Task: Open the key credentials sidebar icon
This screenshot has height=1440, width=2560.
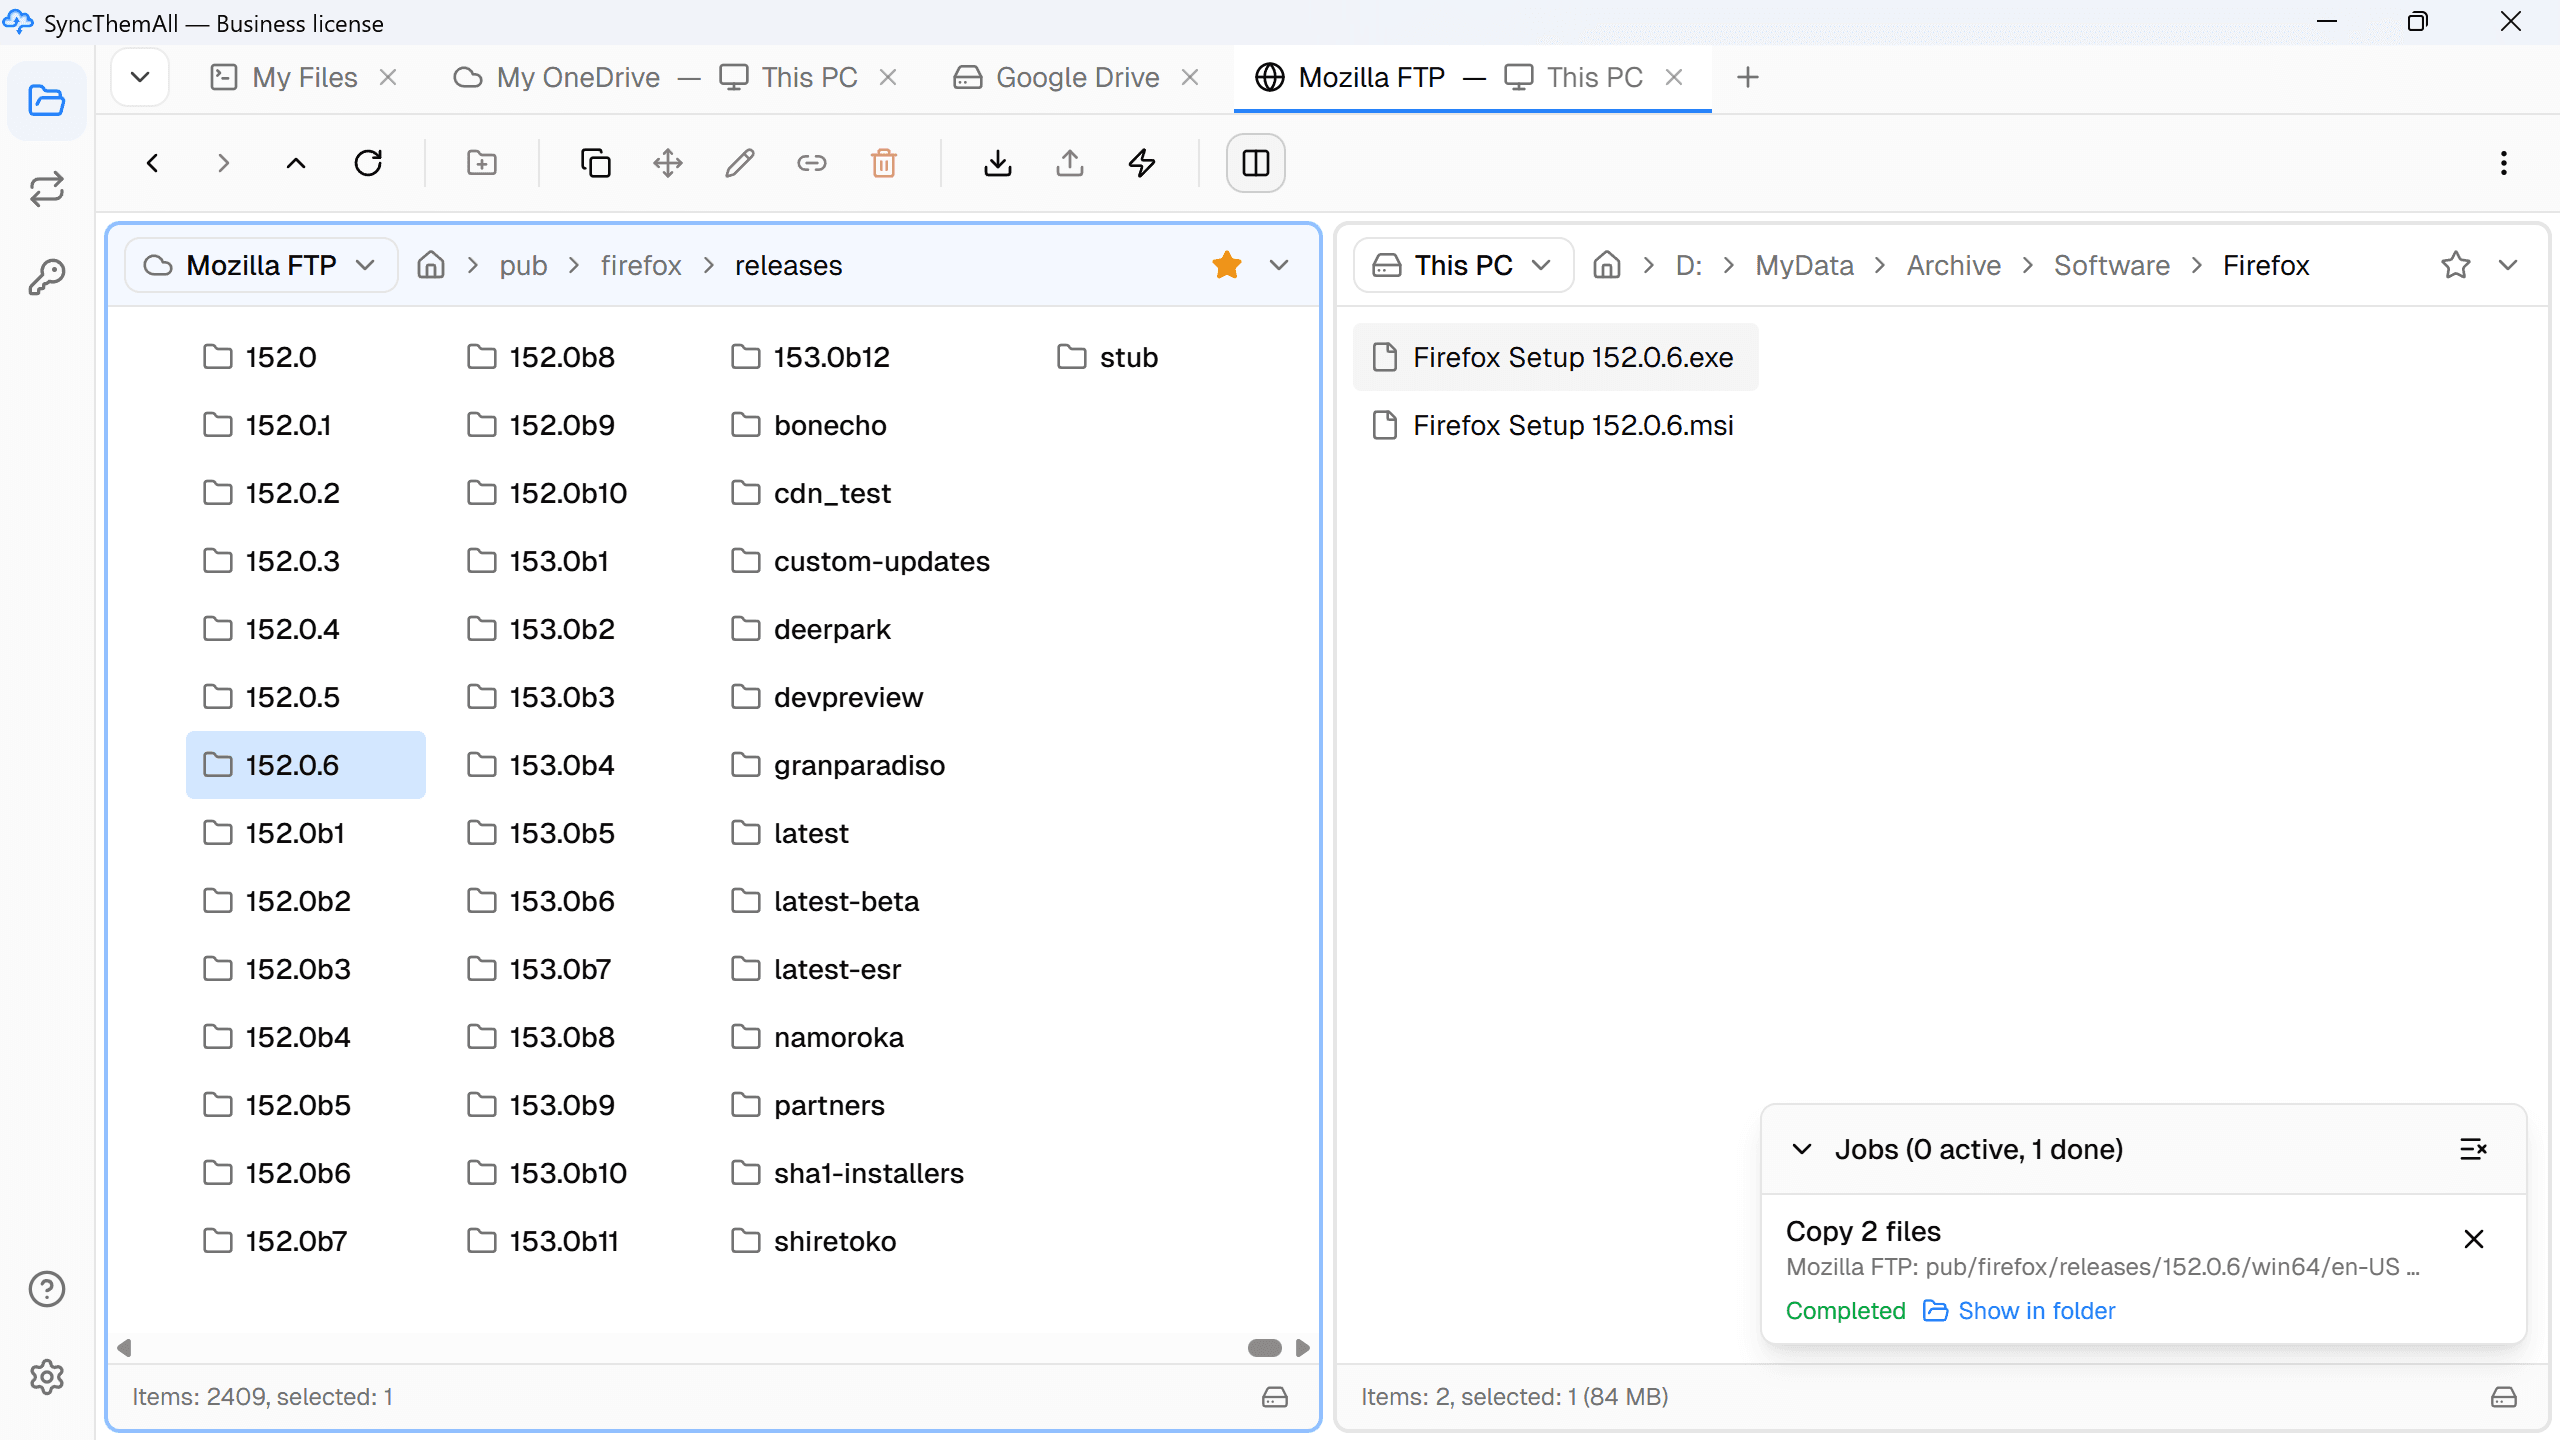Action: pos(47,277)
